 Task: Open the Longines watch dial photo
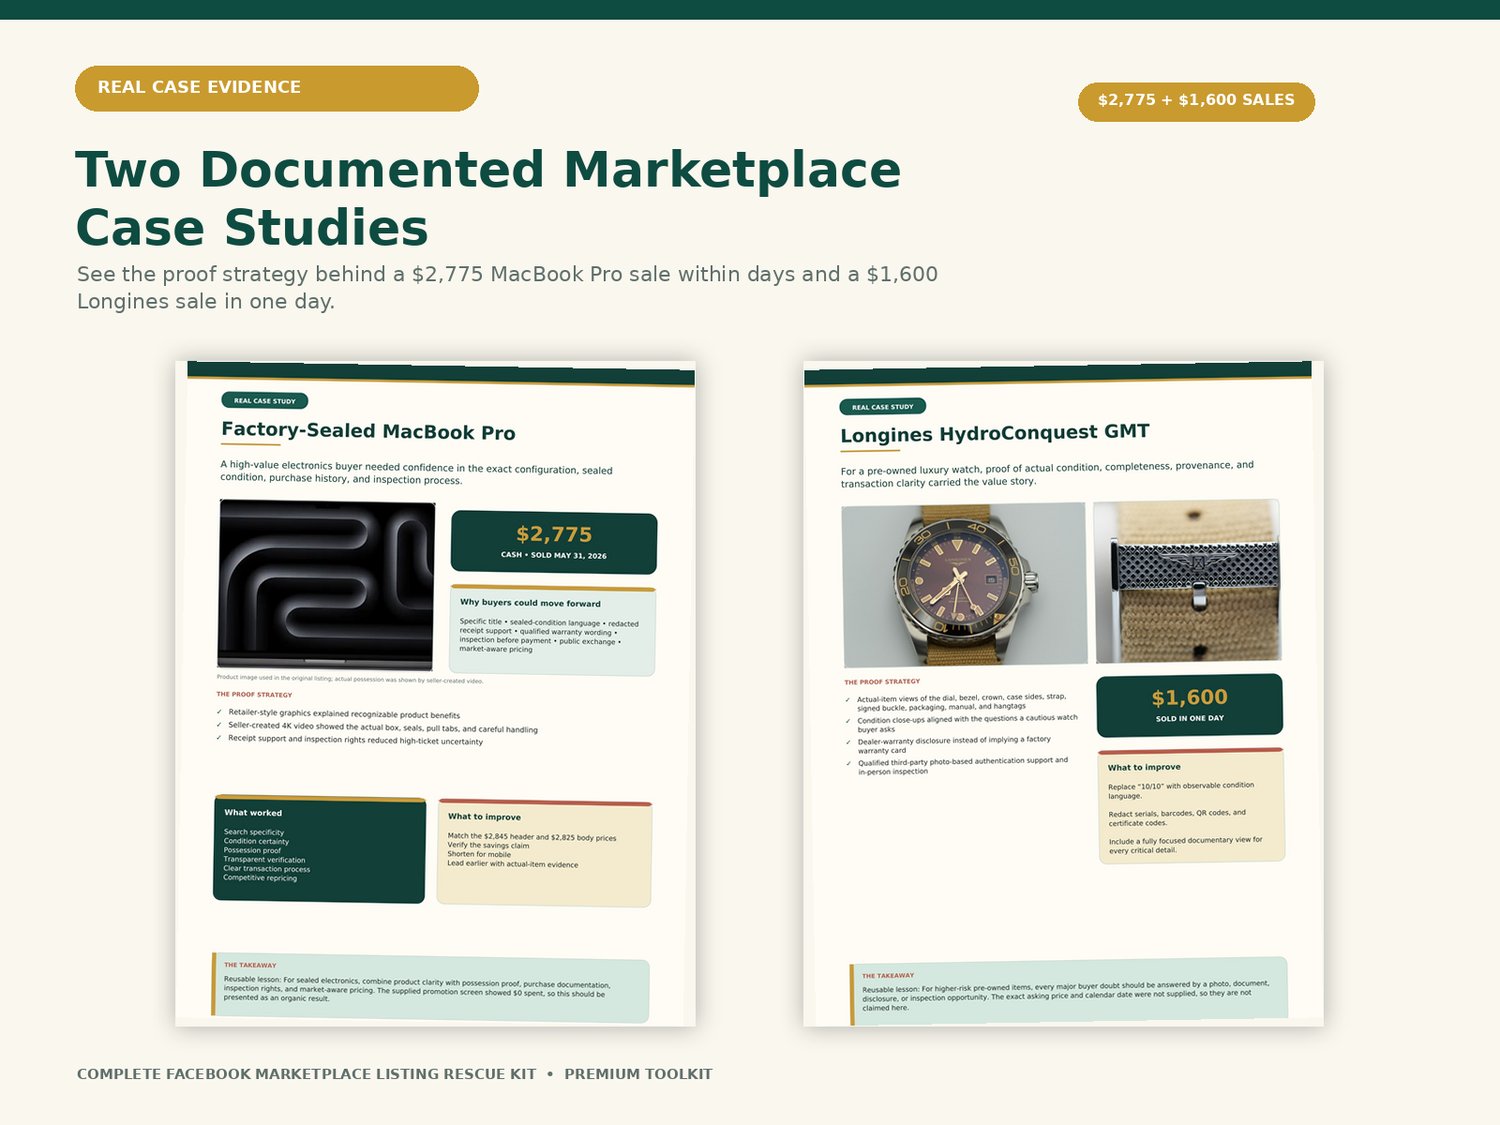[964, 584]
